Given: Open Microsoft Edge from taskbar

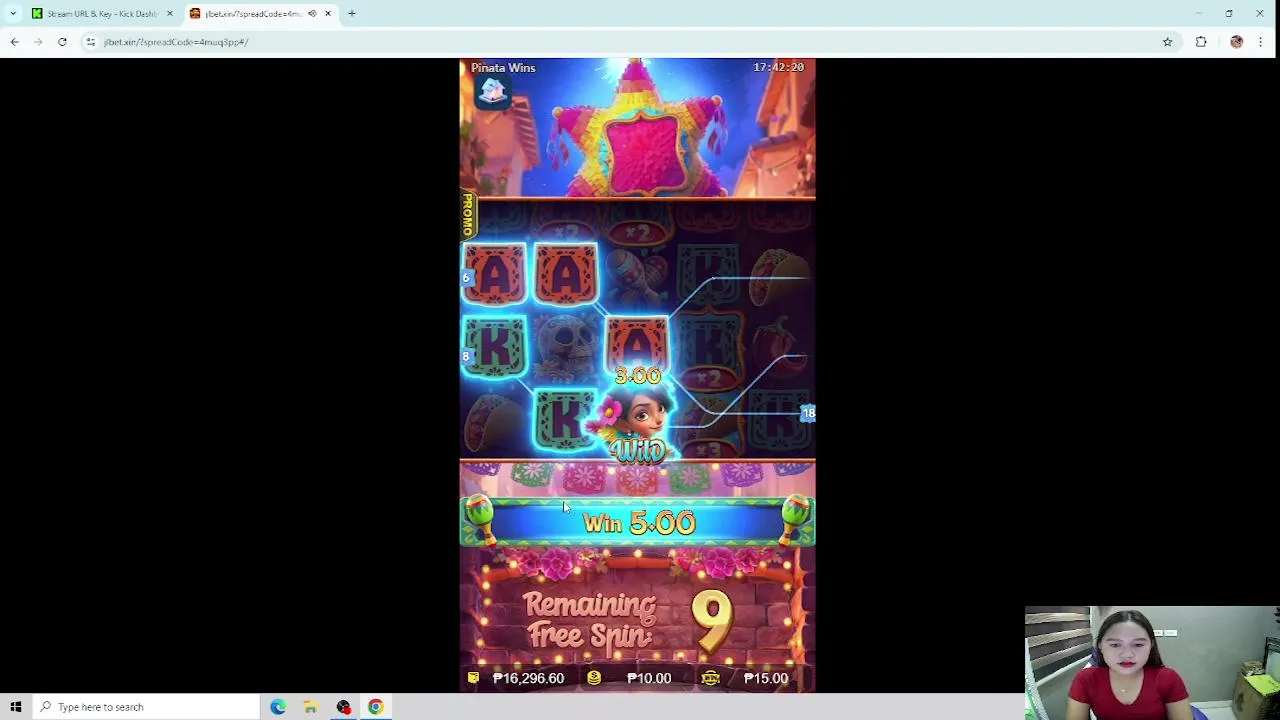Looking at the screenshot, I should [x=278, y=707].
